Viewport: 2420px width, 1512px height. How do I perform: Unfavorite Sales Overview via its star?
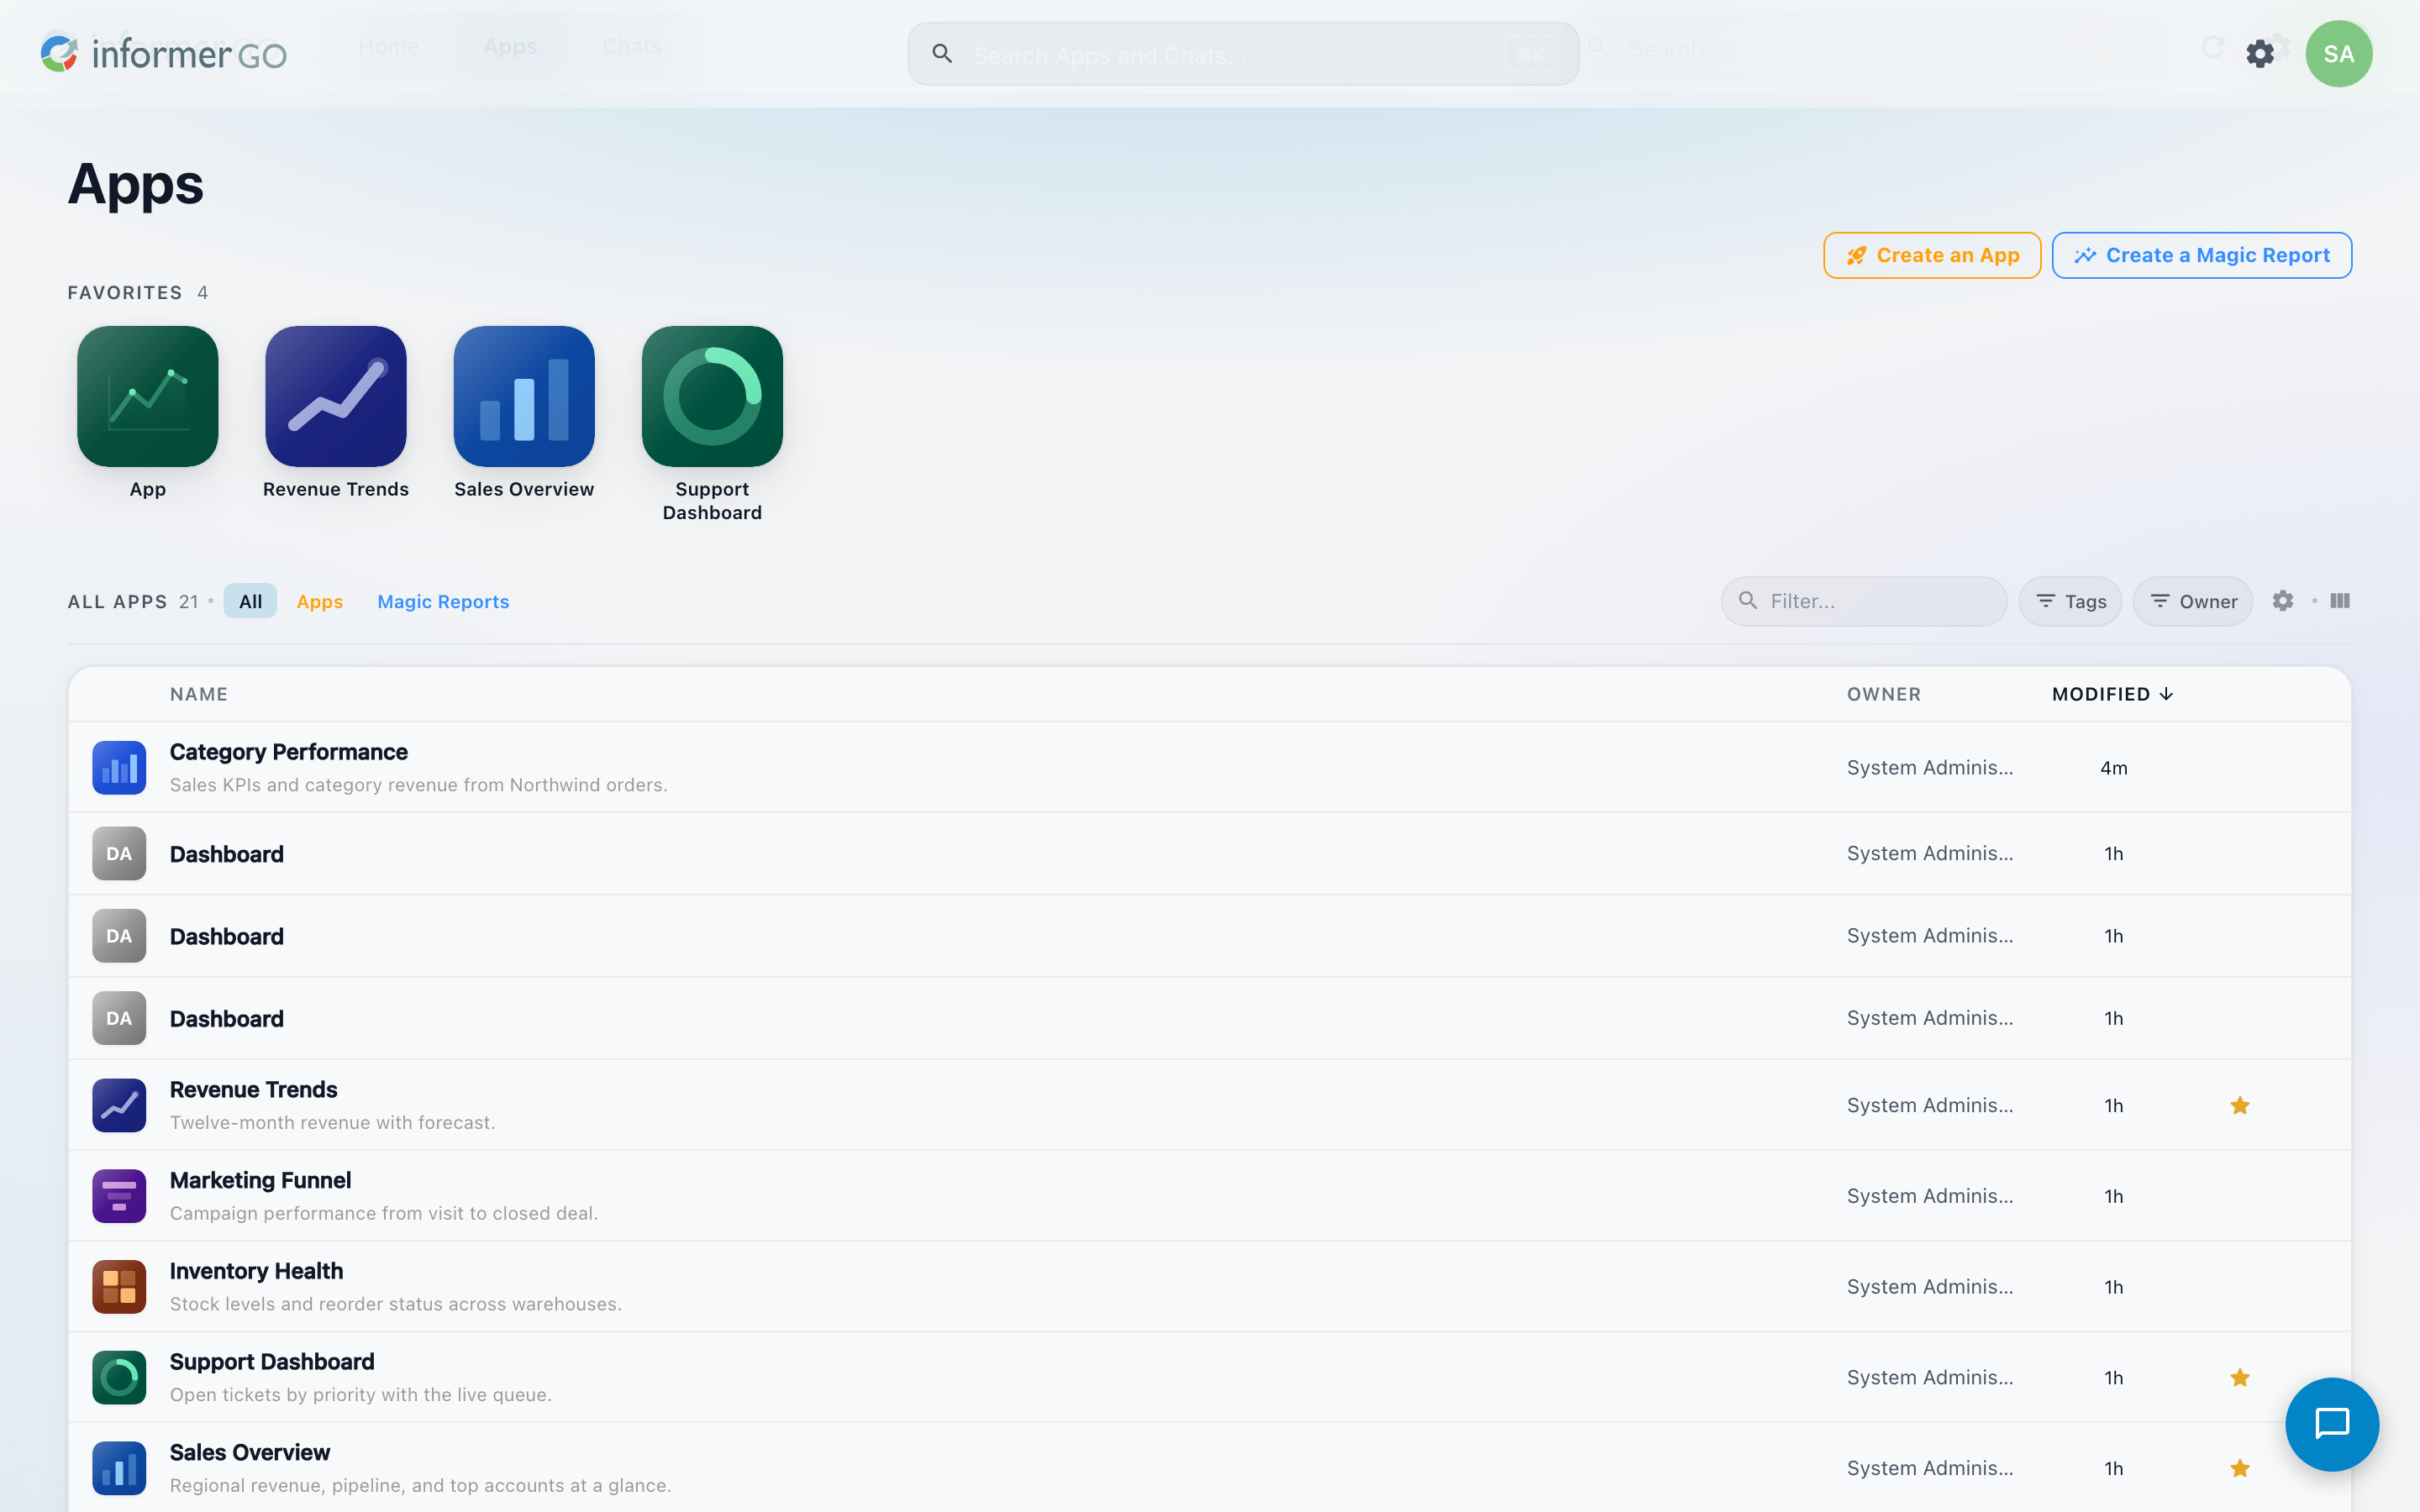pyautogui.click(x=2240, y=1468)
